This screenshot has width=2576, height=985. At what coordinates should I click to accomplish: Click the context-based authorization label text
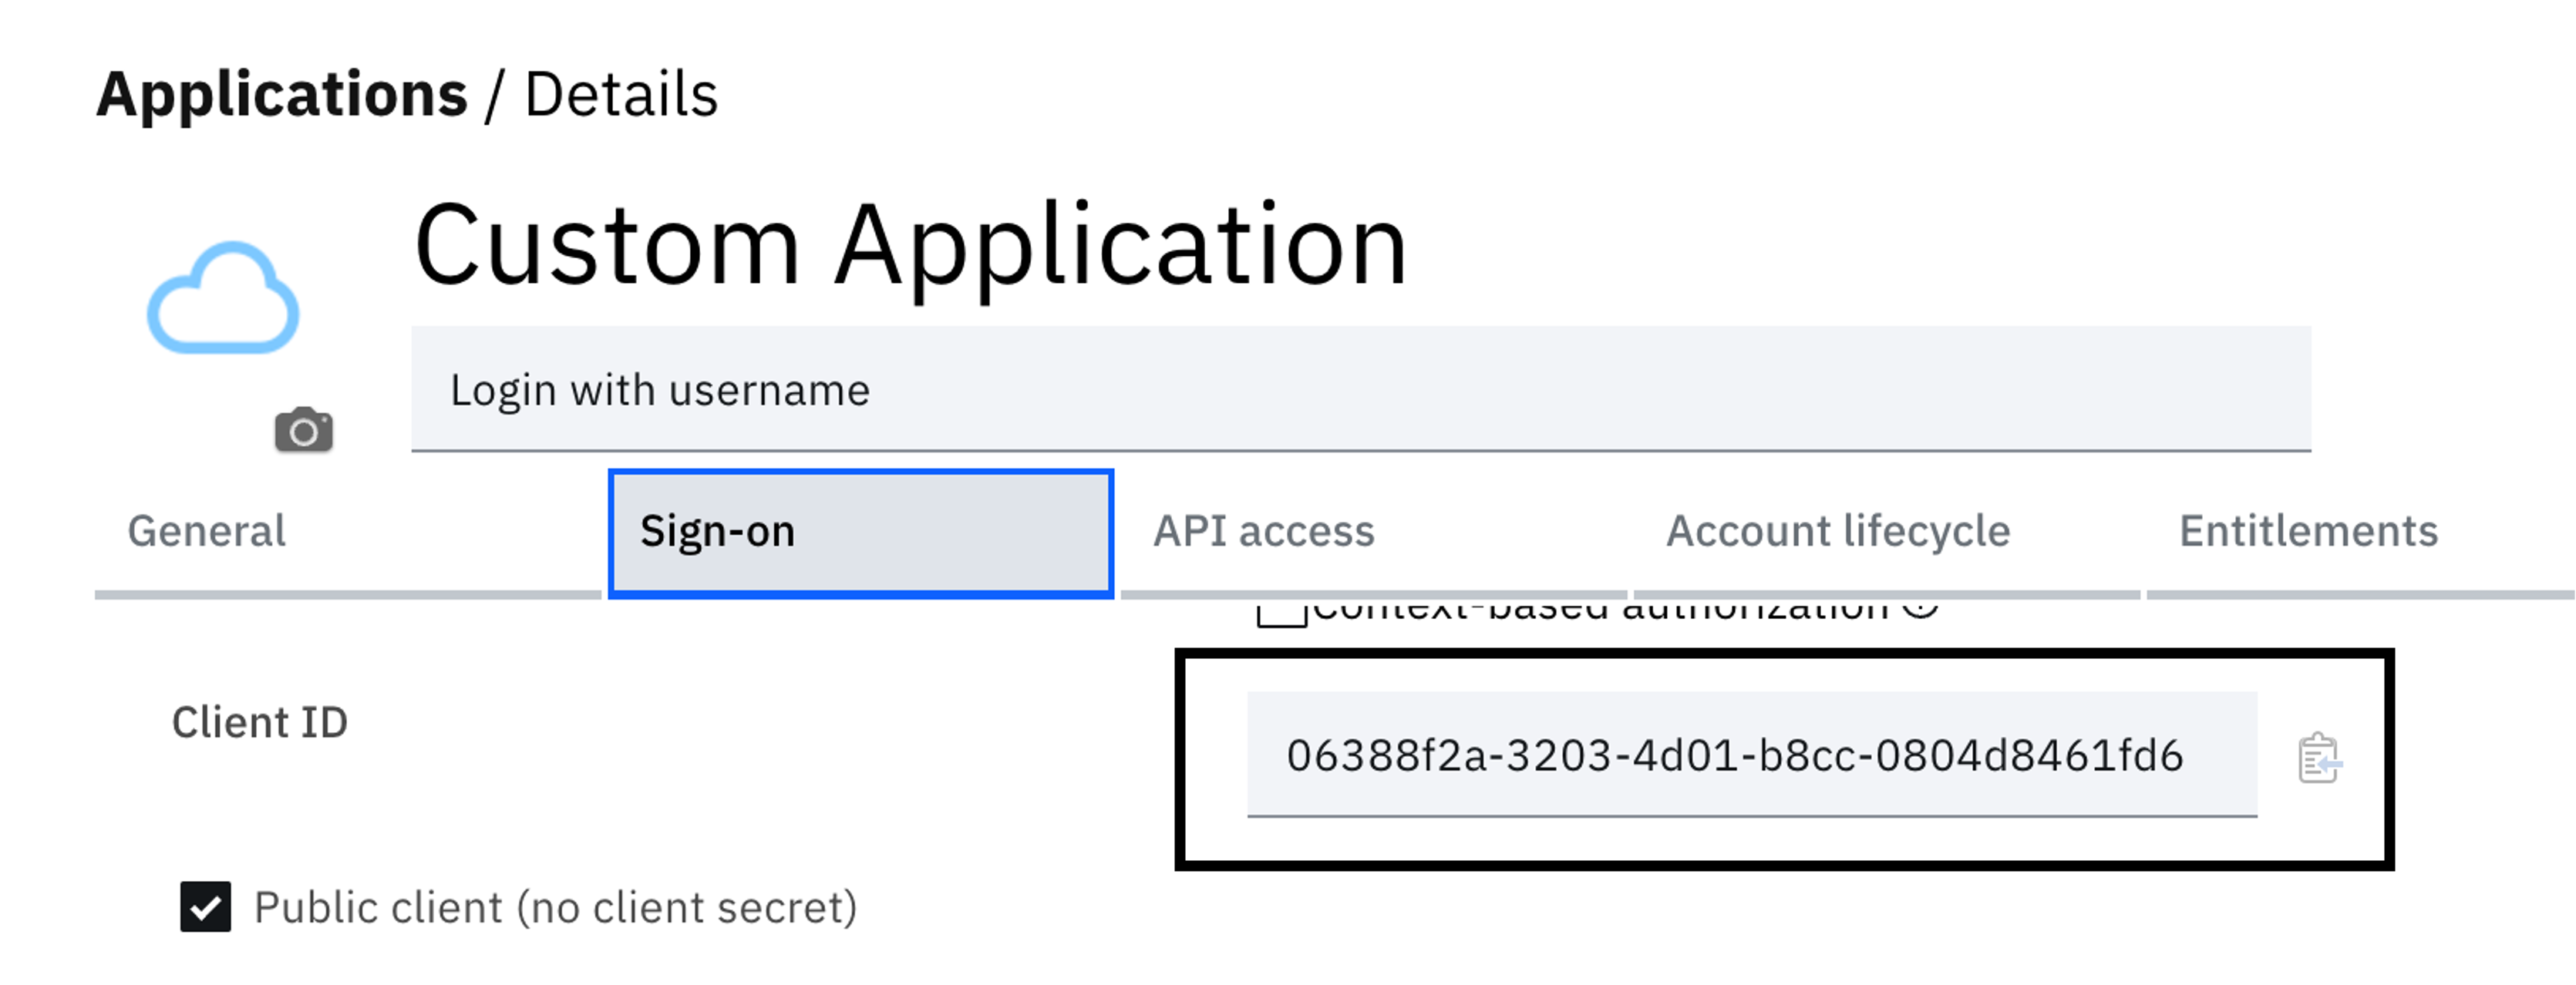pos(1601,607)
